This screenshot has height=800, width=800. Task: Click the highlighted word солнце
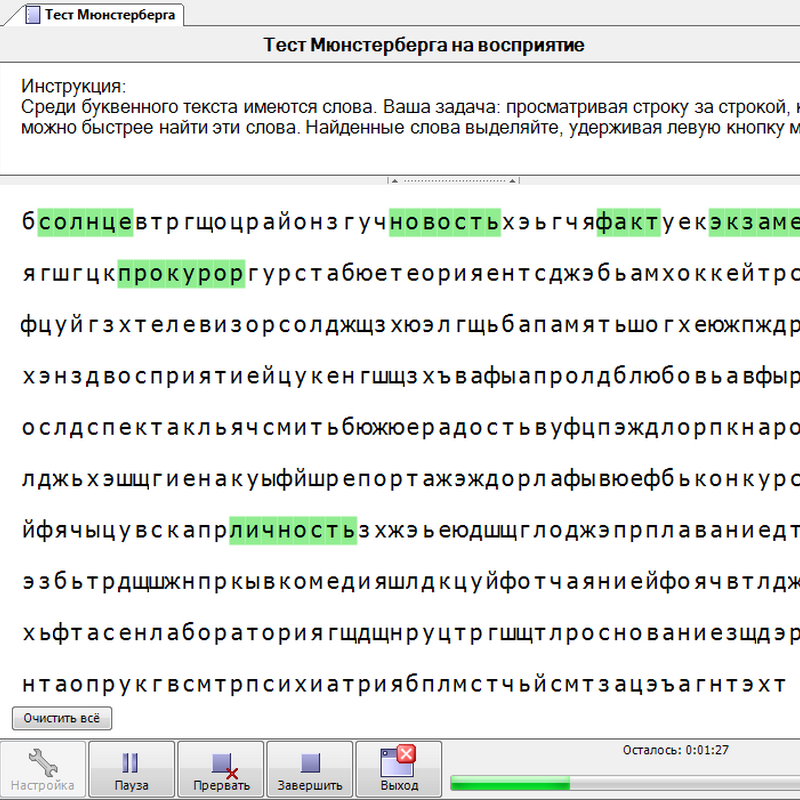pos(85,222)
